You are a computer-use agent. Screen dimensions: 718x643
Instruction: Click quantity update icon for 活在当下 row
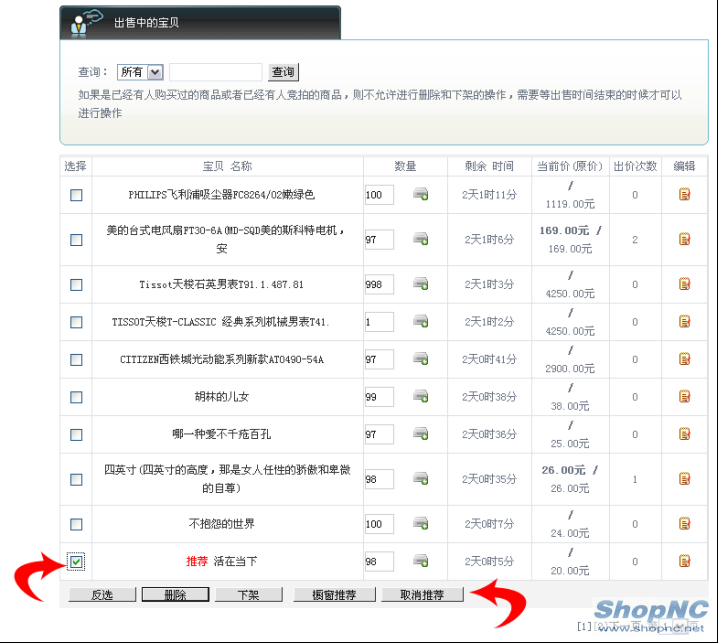(x=420, y=561)
